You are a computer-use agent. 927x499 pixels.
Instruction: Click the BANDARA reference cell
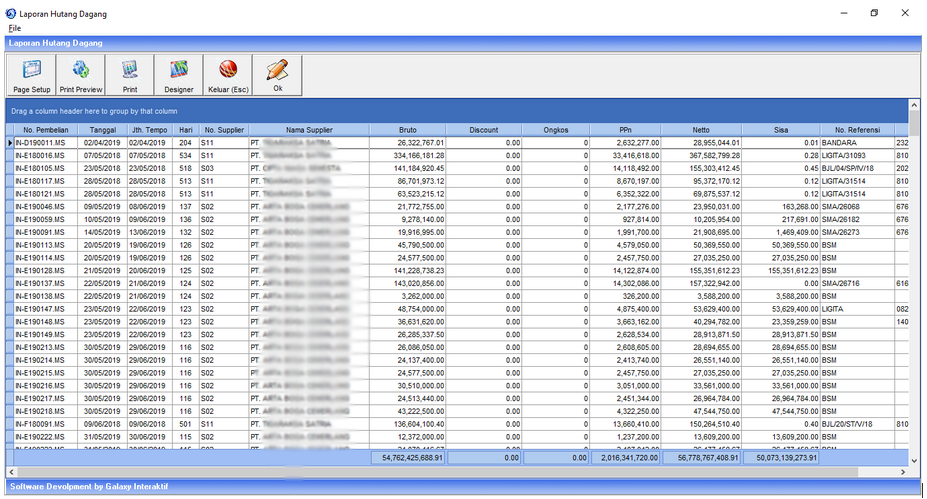[x=855, y=143]
